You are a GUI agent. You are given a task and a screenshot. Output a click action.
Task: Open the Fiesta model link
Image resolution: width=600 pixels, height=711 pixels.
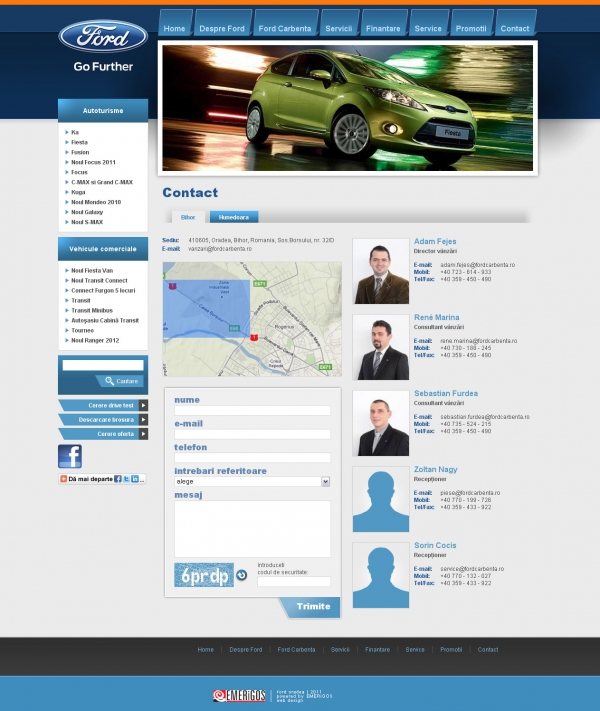pyautogui.click(x=79, y=142)
